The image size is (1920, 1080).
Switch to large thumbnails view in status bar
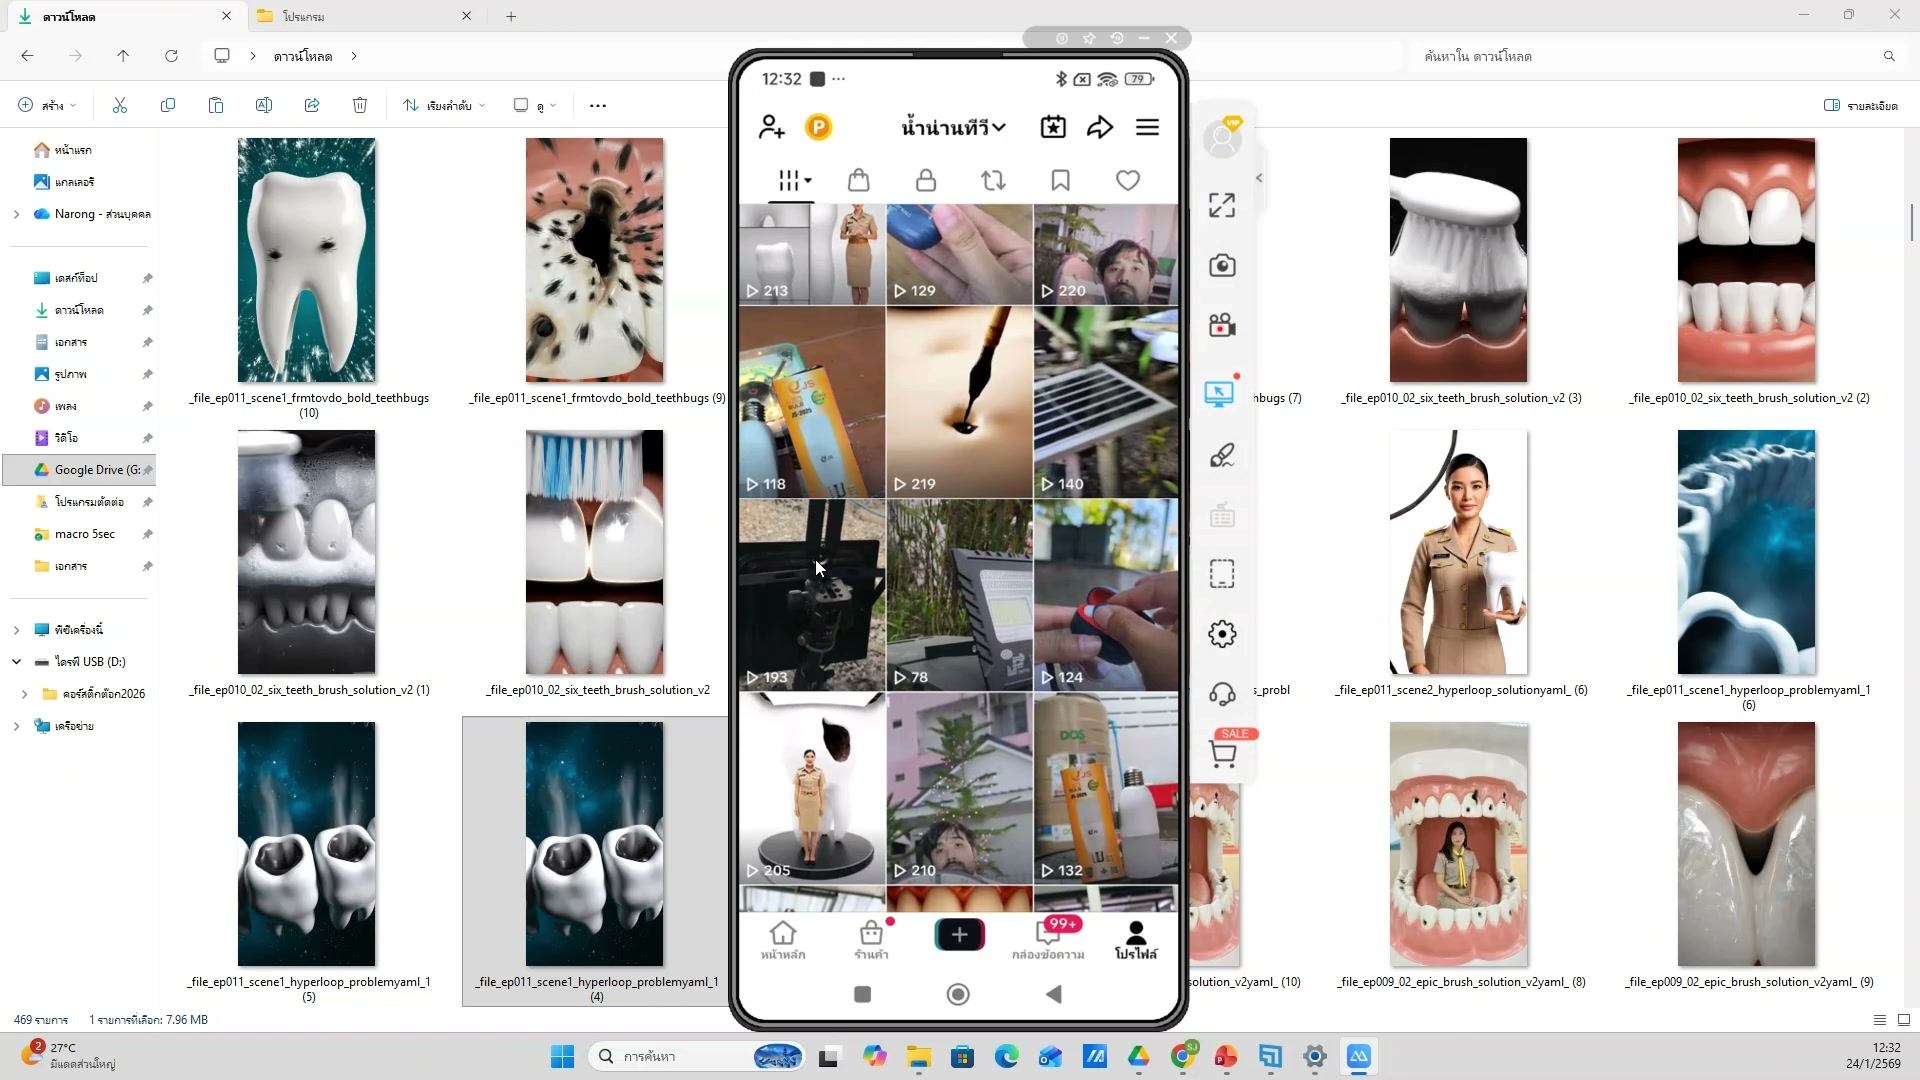(x=1903, y=1020)
